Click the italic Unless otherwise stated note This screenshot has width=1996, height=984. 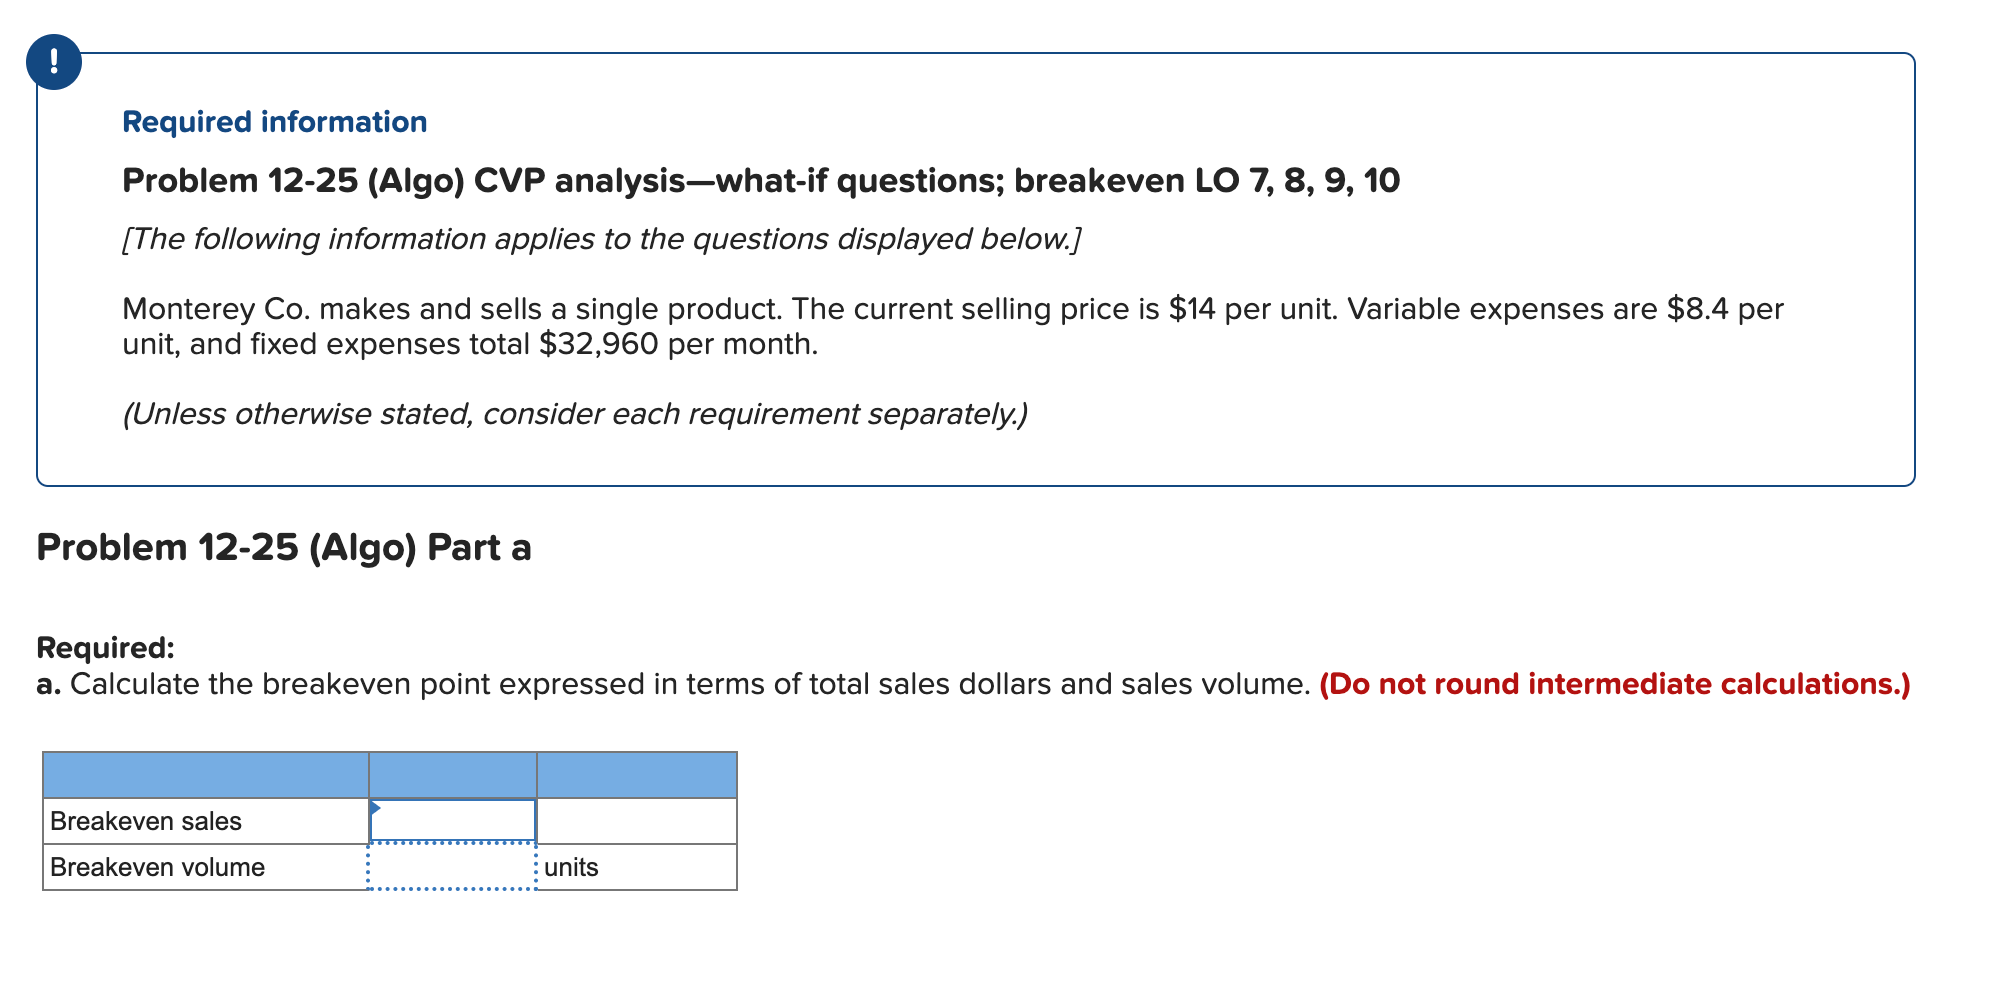(575, 413)
